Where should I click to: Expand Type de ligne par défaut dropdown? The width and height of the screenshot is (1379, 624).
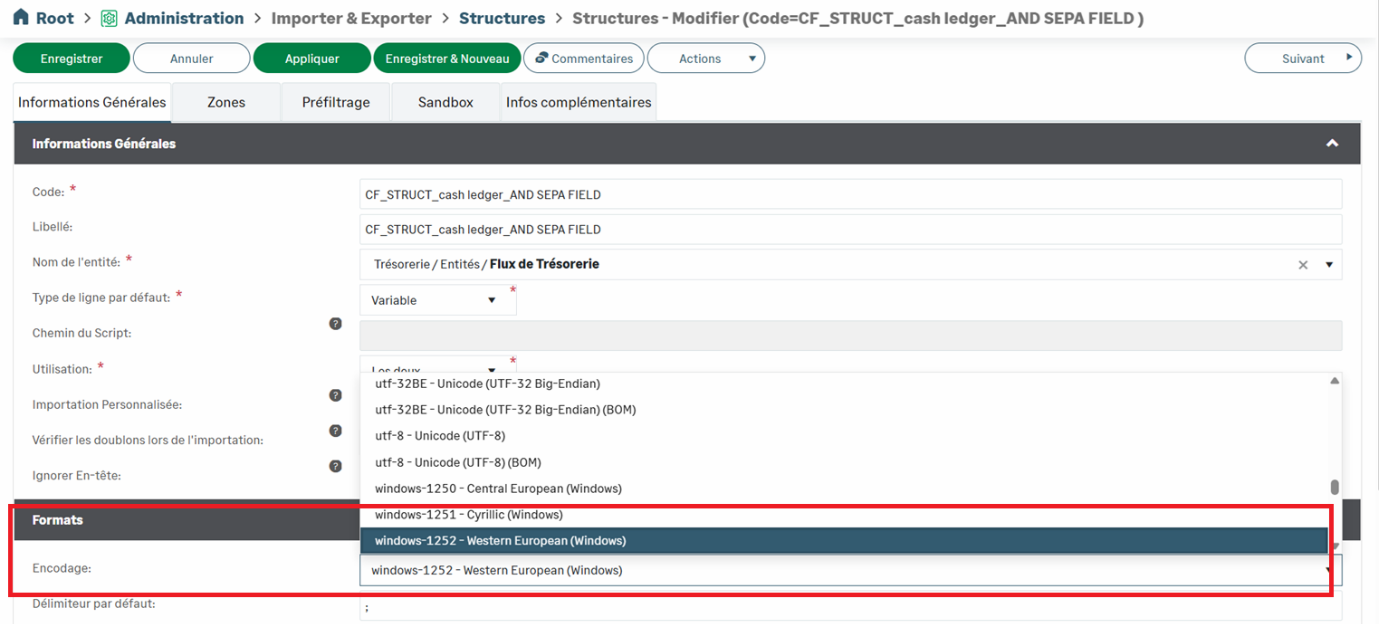[491, 300]
